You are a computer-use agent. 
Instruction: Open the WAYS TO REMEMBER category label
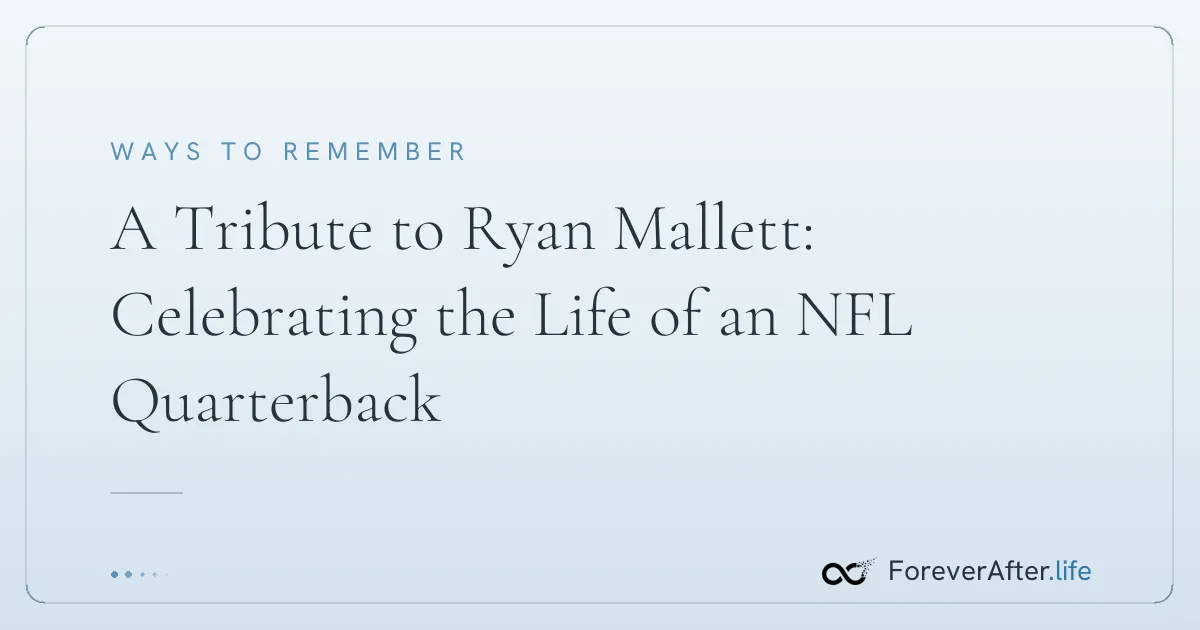click(x=288, y=152)
